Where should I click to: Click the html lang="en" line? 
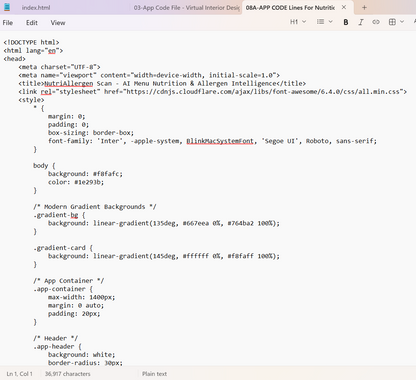(33, 51)
